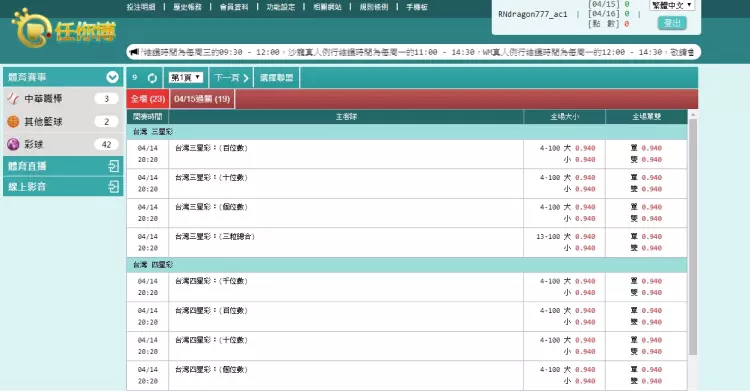The image size is (750, 392).
Task: Bet 小 0.940 on 三星彩 個位數
Action: (585, 219)
